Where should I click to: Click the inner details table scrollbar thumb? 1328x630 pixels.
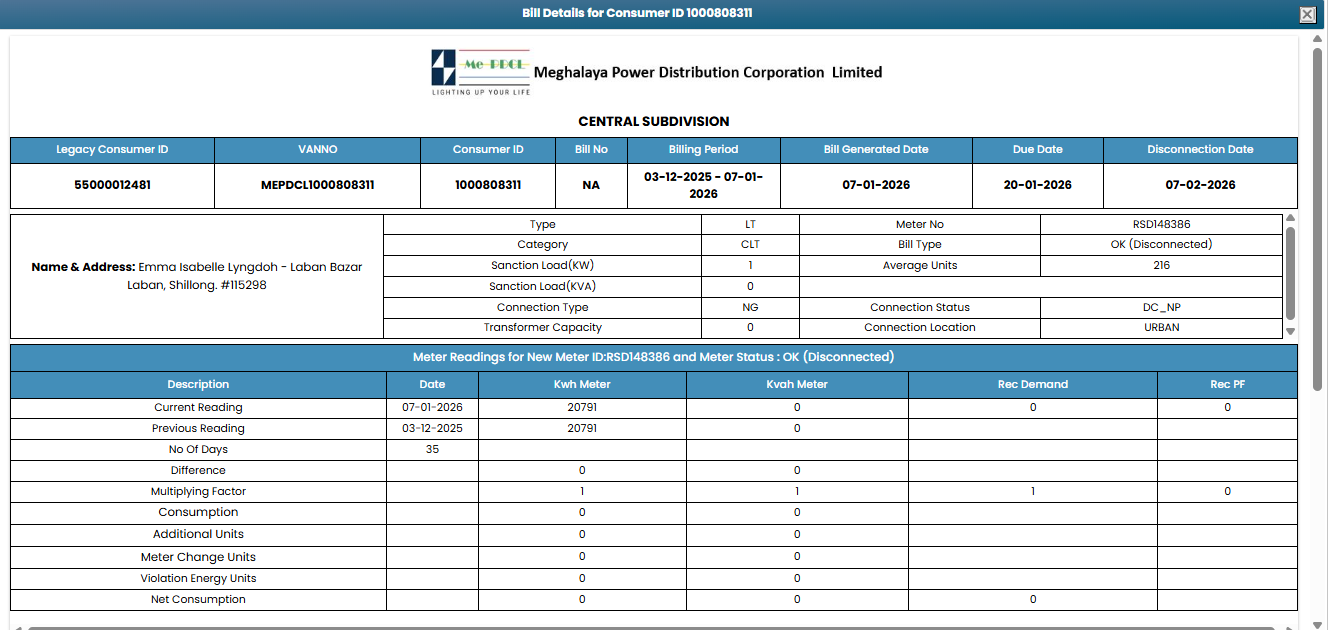coord(1290,272)
